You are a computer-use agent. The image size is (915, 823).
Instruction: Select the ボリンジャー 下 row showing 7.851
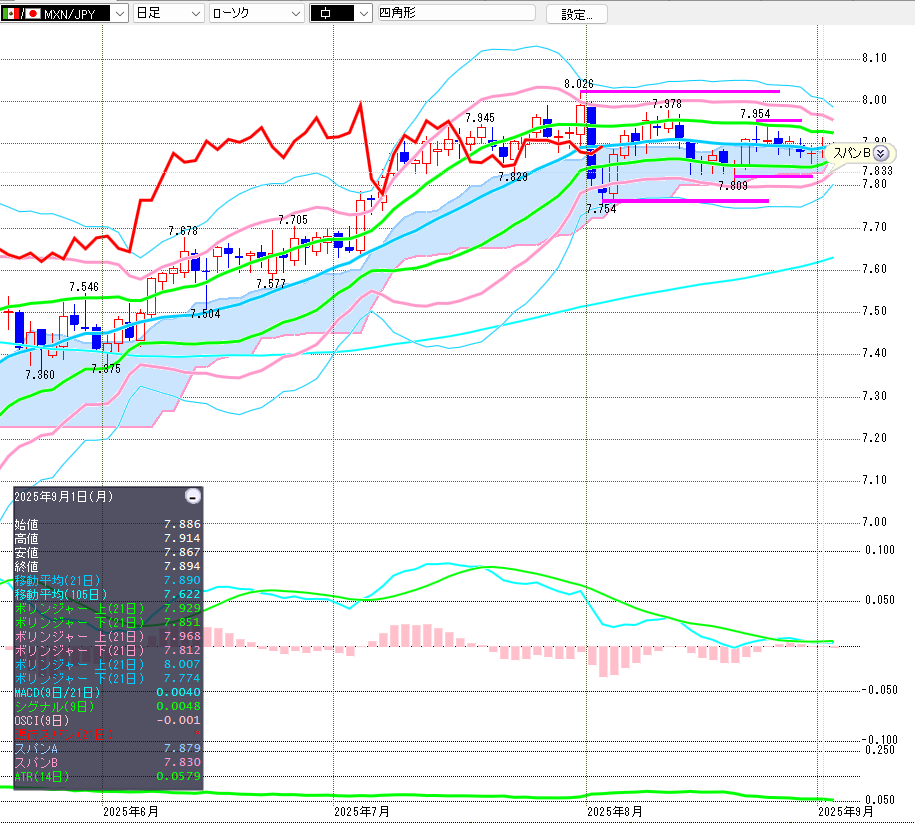tap(107, 622)
